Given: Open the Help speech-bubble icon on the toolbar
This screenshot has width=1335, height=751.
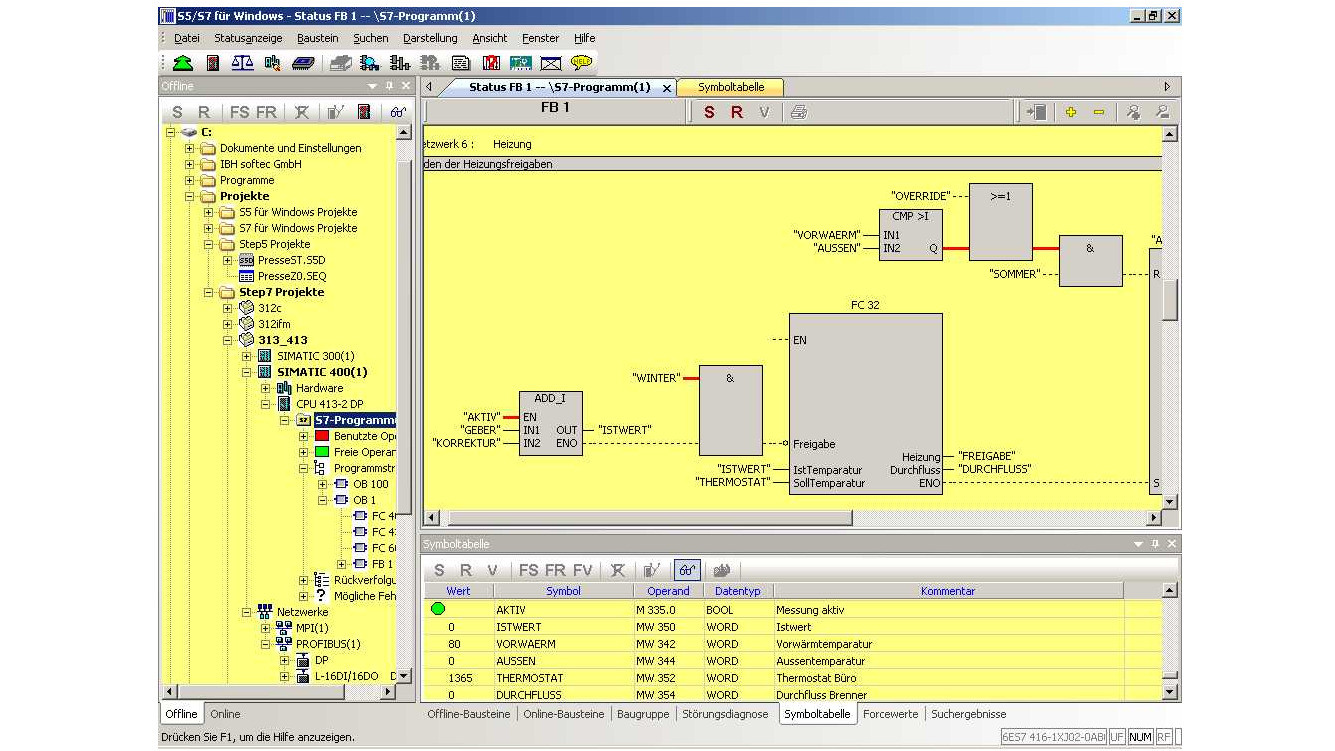Looking at the screenshot, I should (x=583, y=61).
